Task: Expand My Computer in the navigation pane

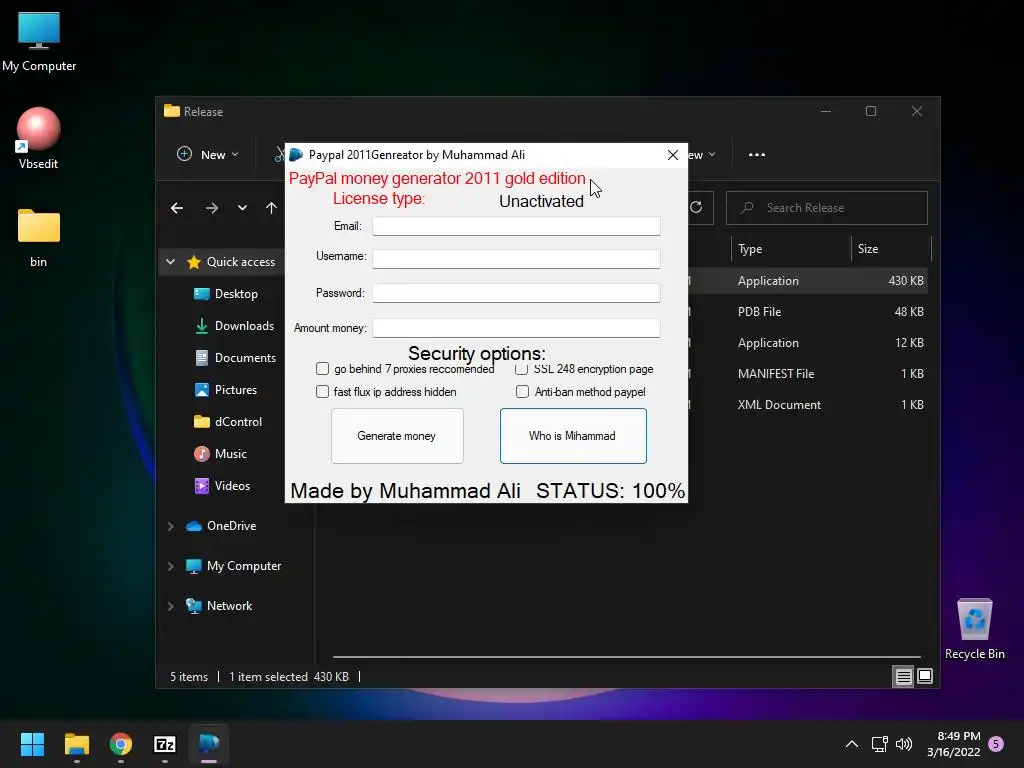Action: [x=170, y=566]
